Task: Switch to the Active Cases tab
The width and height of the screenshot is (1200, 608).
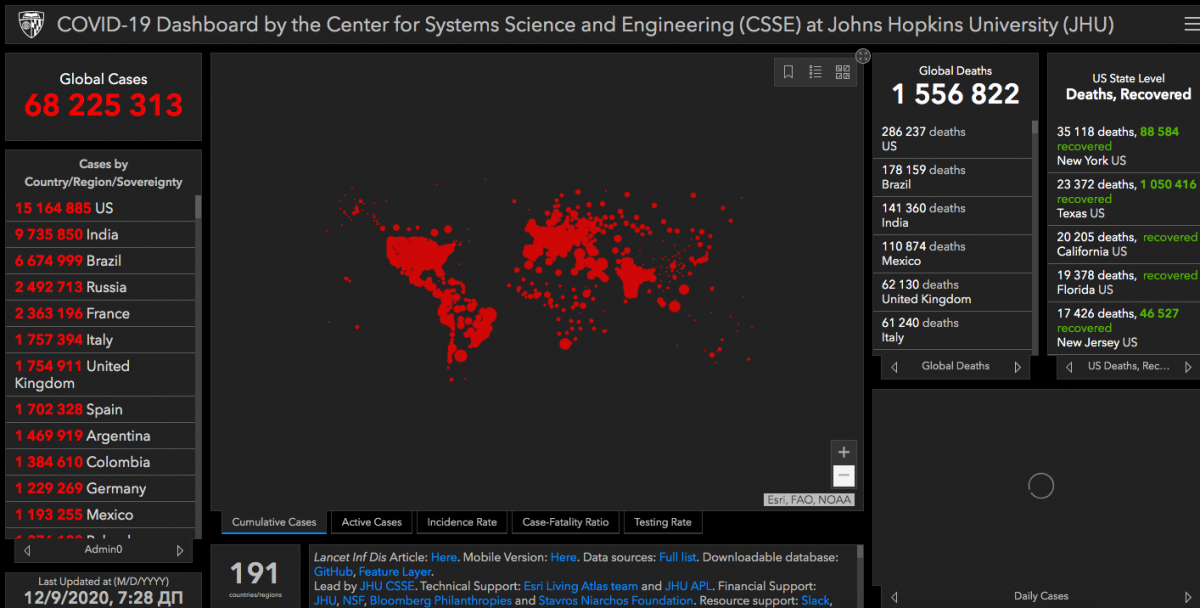Action: 372,522
